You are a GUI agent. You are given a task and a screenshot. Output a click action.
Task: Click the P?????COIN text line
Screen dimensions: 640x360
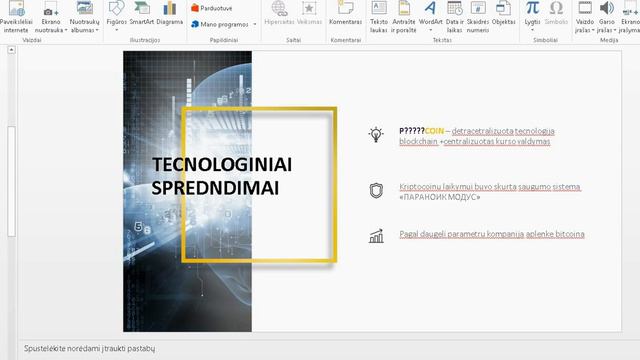click(x=477, y=131)
